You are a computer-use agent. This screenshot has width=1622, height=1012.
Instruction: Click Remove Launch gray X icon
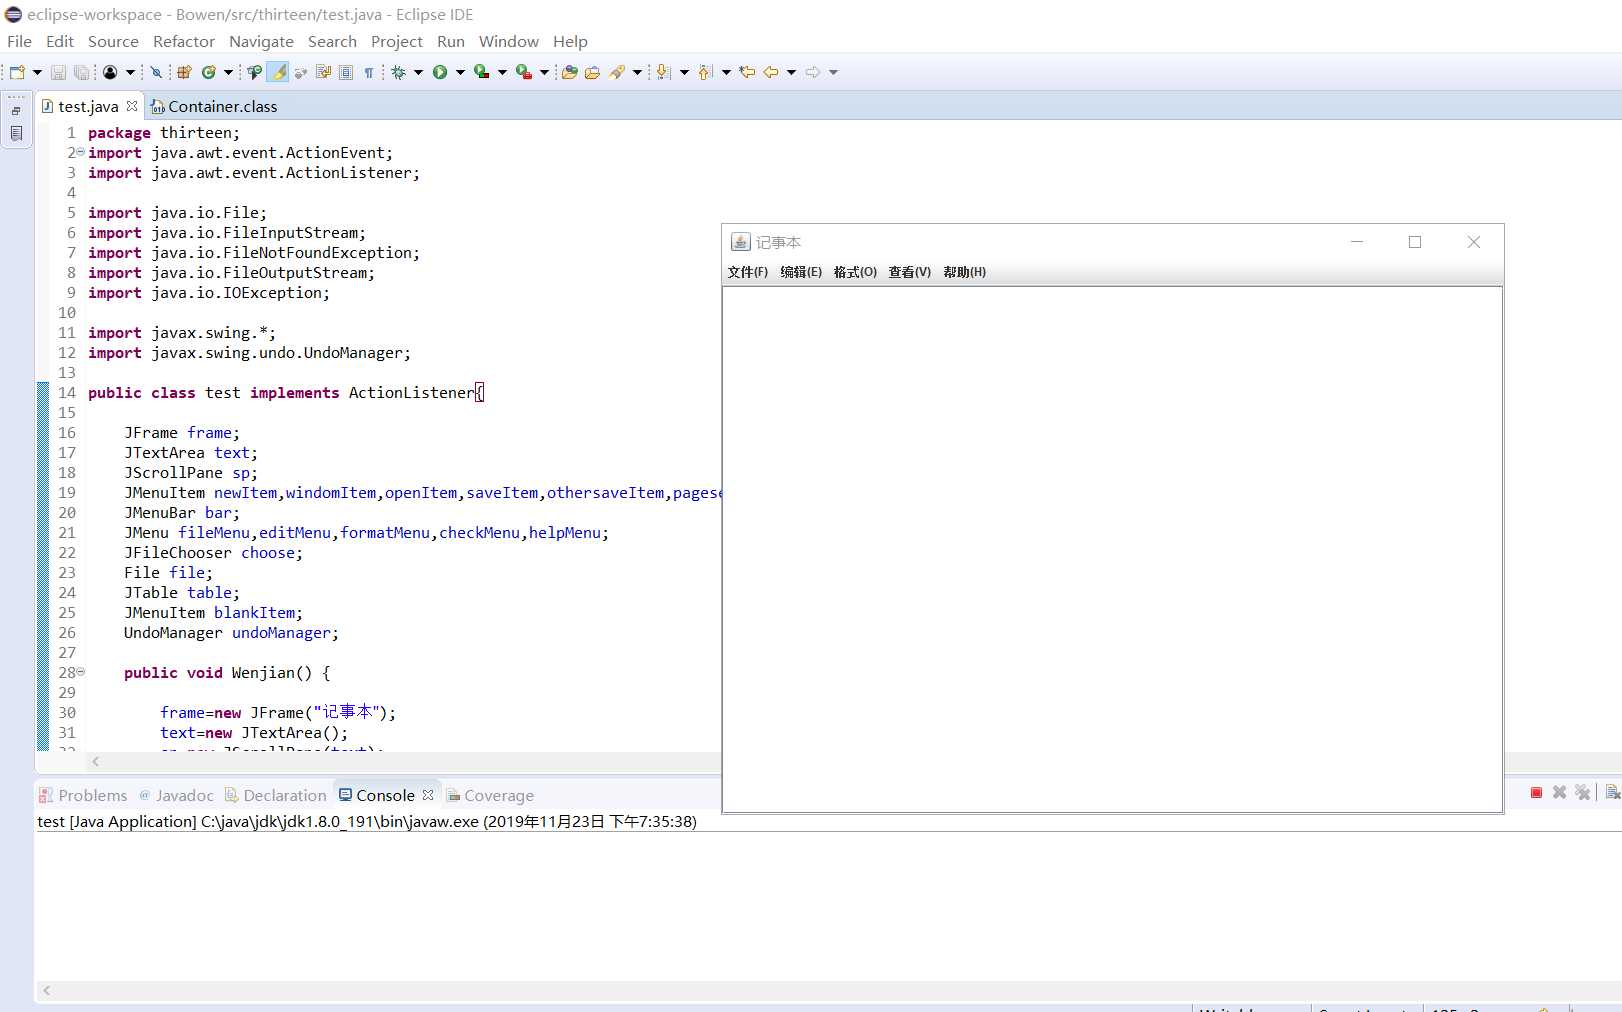click(1559, 793)
